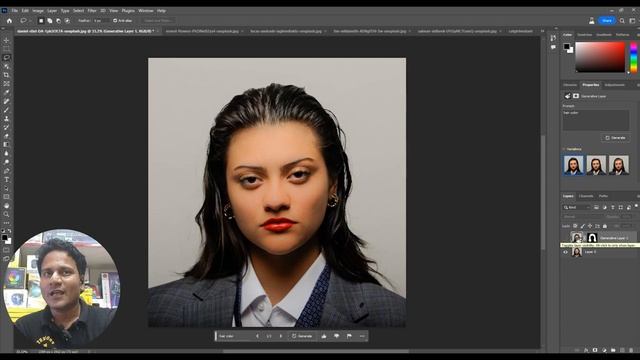Select the Object Selection tool
This screenshot has height=360, width=640.
coord(6,66)
